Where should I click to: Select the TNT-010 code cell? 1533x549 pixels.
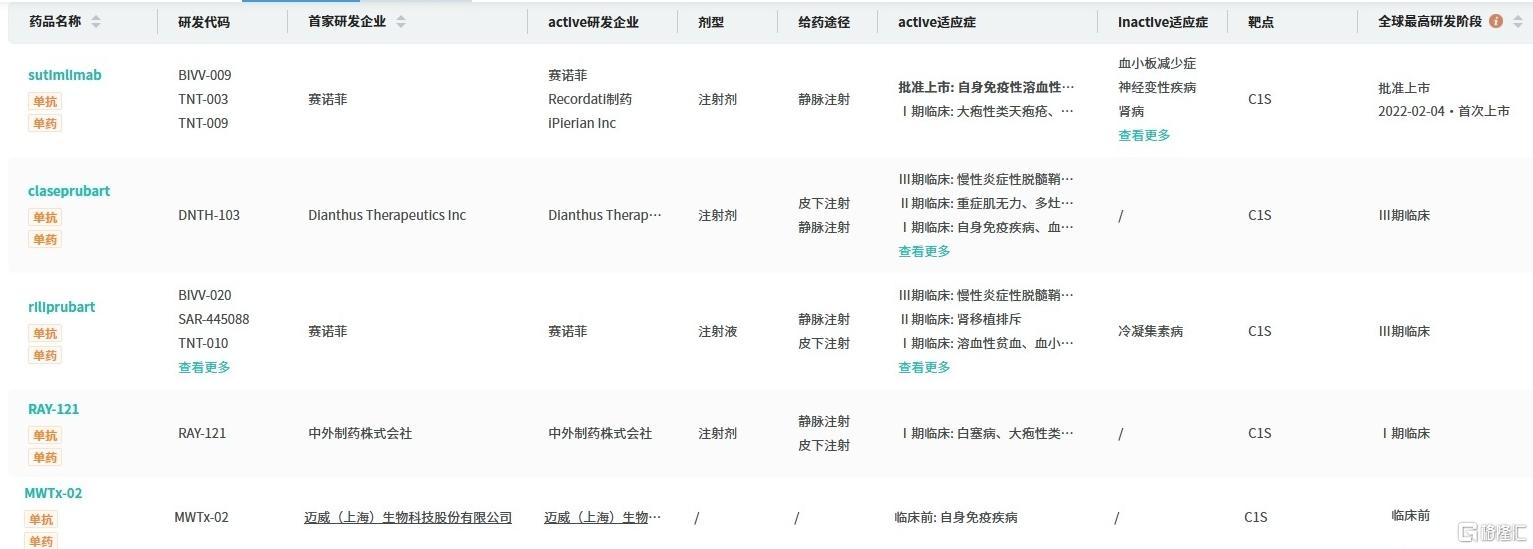[x=203, y=343]
